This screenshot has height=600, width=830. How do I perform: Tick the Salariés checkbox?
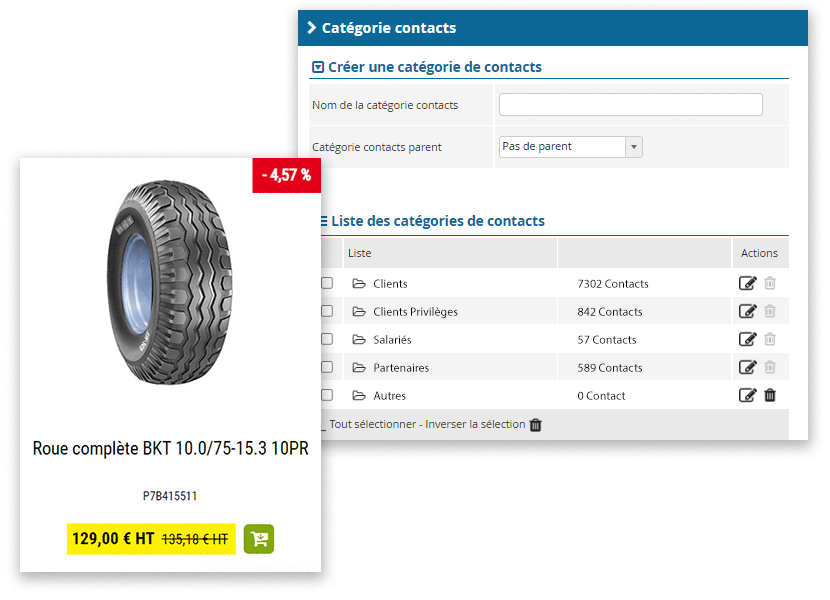tap(327, 339)
